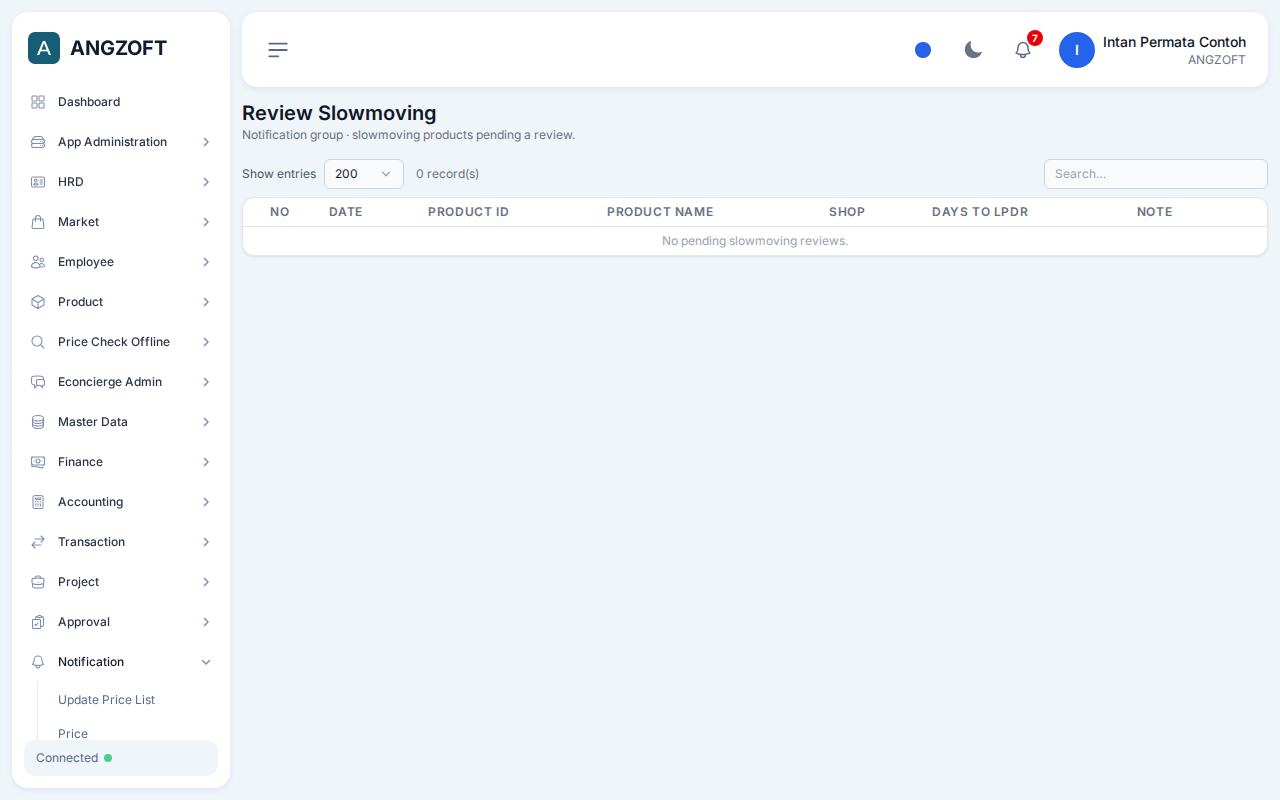
Task: Sort by the DATE column header
Action: click(x=346, y=212)
